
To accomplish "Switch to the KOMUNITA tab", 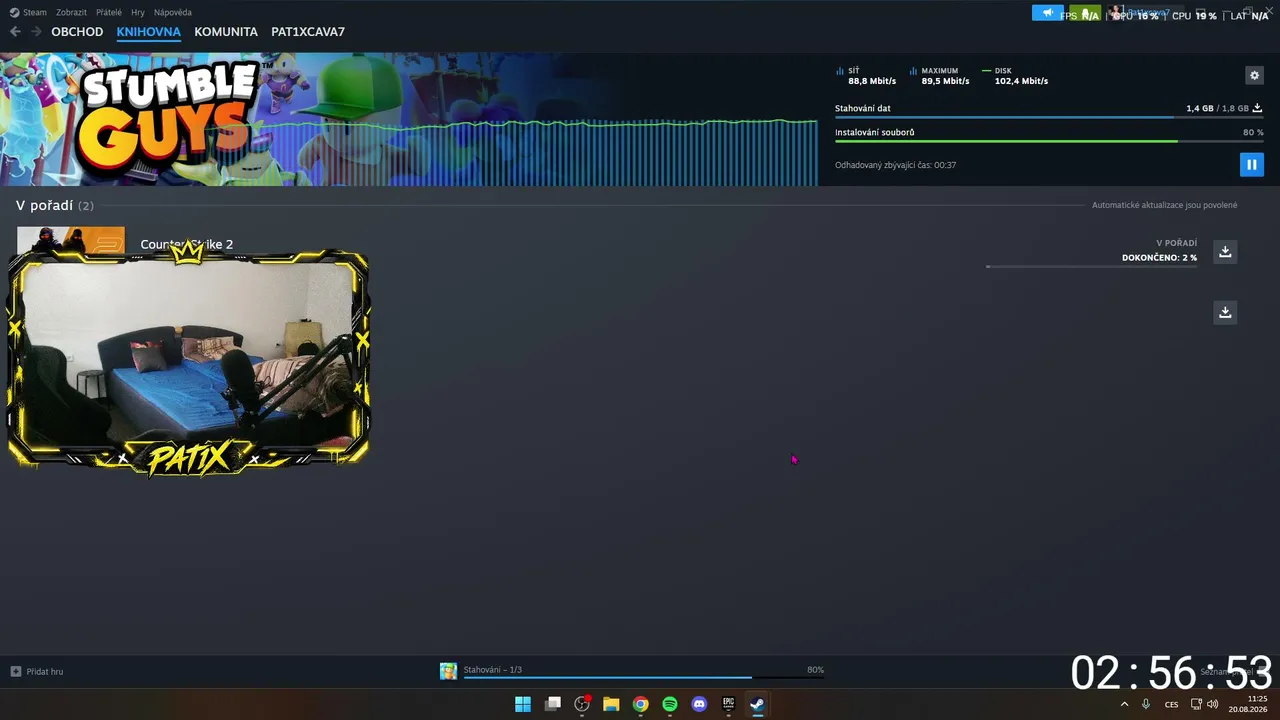I will pyautogui.click(x=226, y=32).
